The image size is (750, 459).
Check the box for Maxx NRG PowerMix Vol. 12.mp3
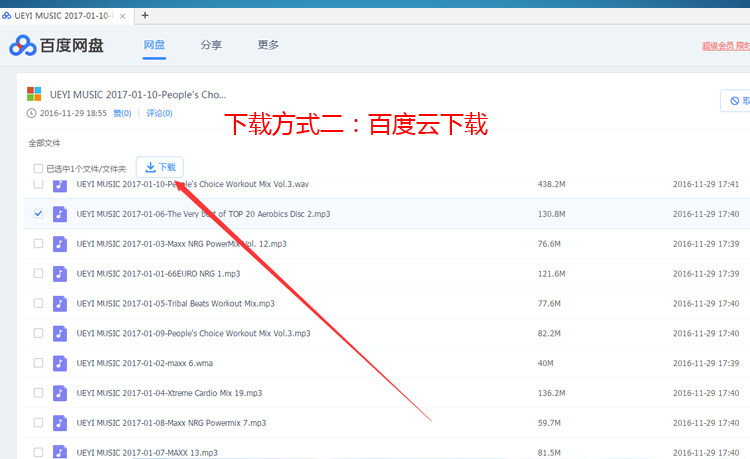(38, 244)
